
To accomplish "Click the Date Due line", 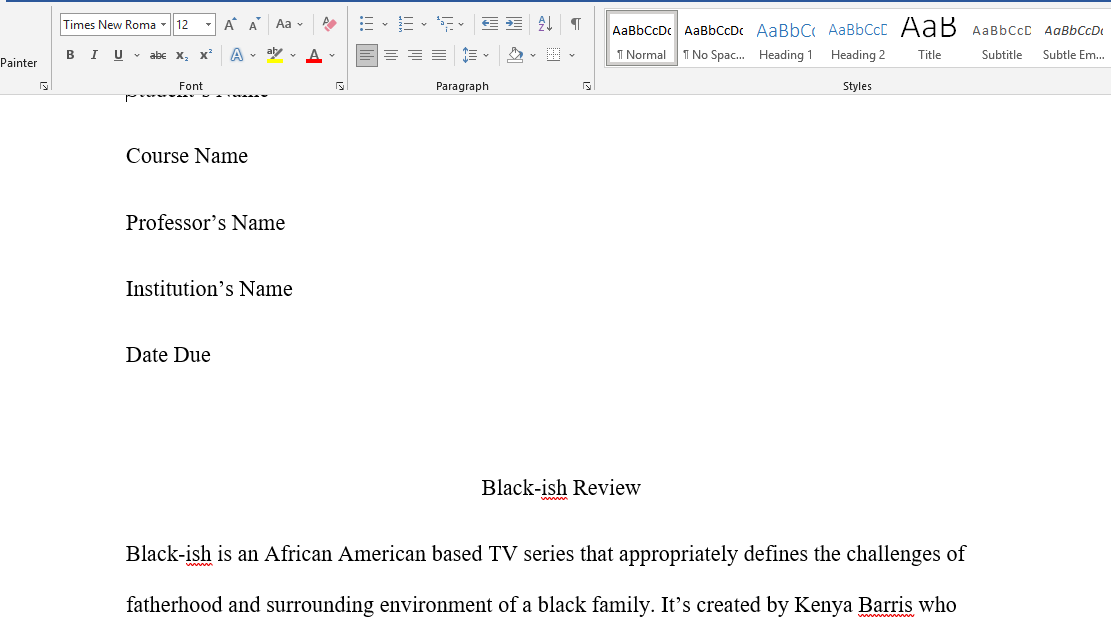I will 168,354.
